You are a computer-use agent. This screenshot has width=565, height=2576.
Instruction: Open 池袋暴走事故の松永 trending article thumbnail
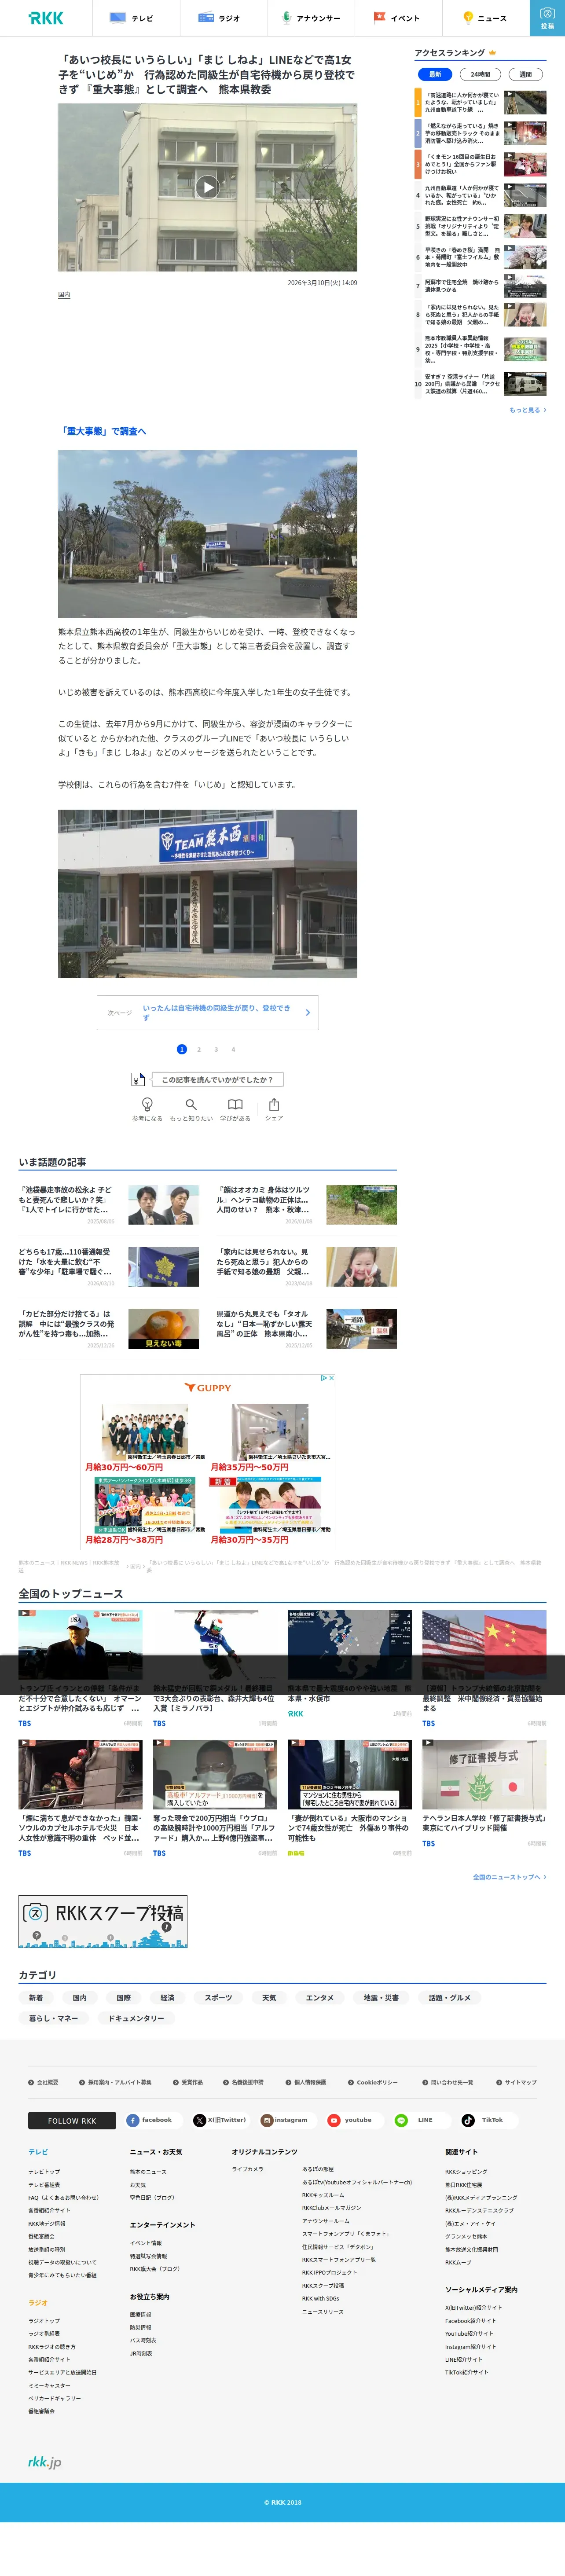tap(163, 1205)
